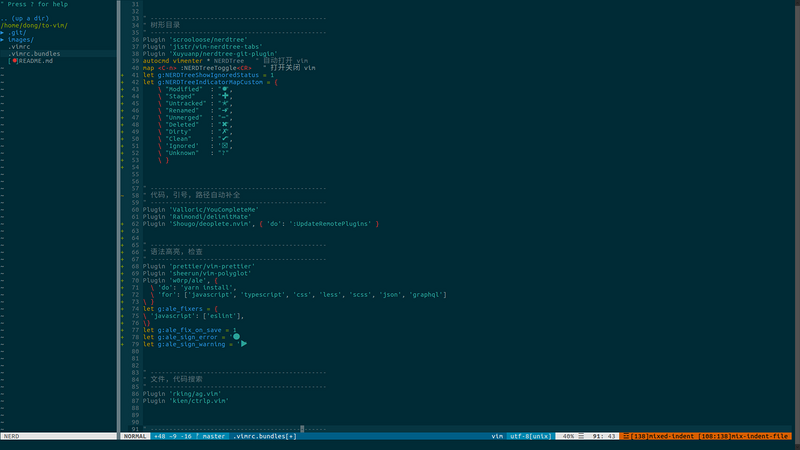Click 'graphql' in the line 72 list
This screenshot has height=450, width=800.
(x=427, y=295)
